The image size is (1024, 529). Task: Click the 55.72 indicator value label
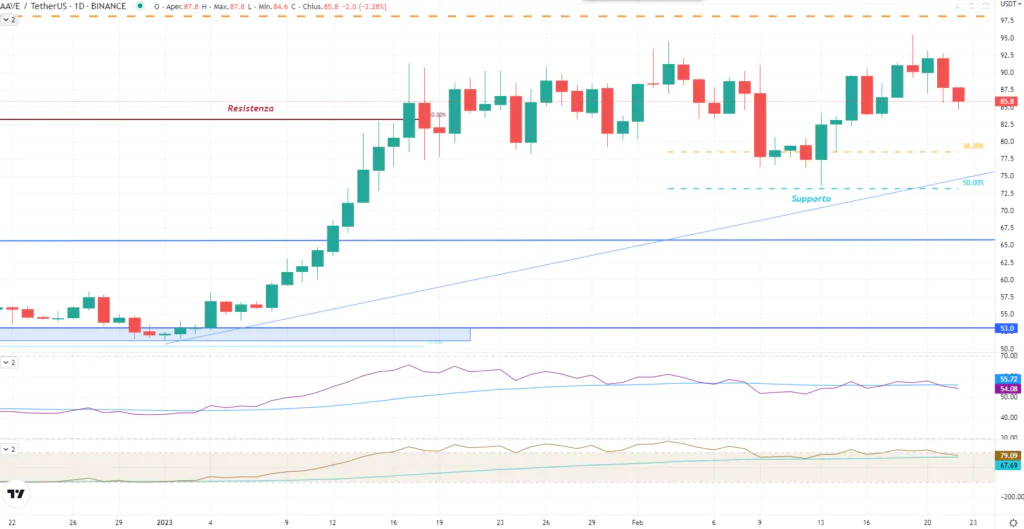tap(1006, 379)
